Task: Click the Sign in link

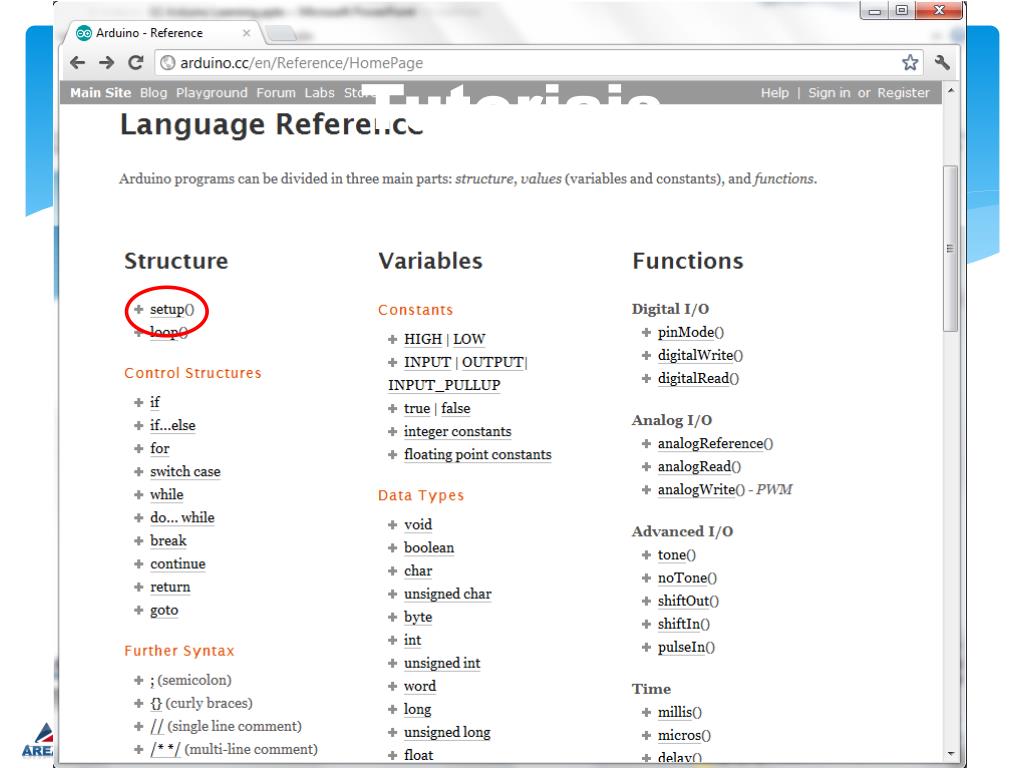Action: click(829, 93)
